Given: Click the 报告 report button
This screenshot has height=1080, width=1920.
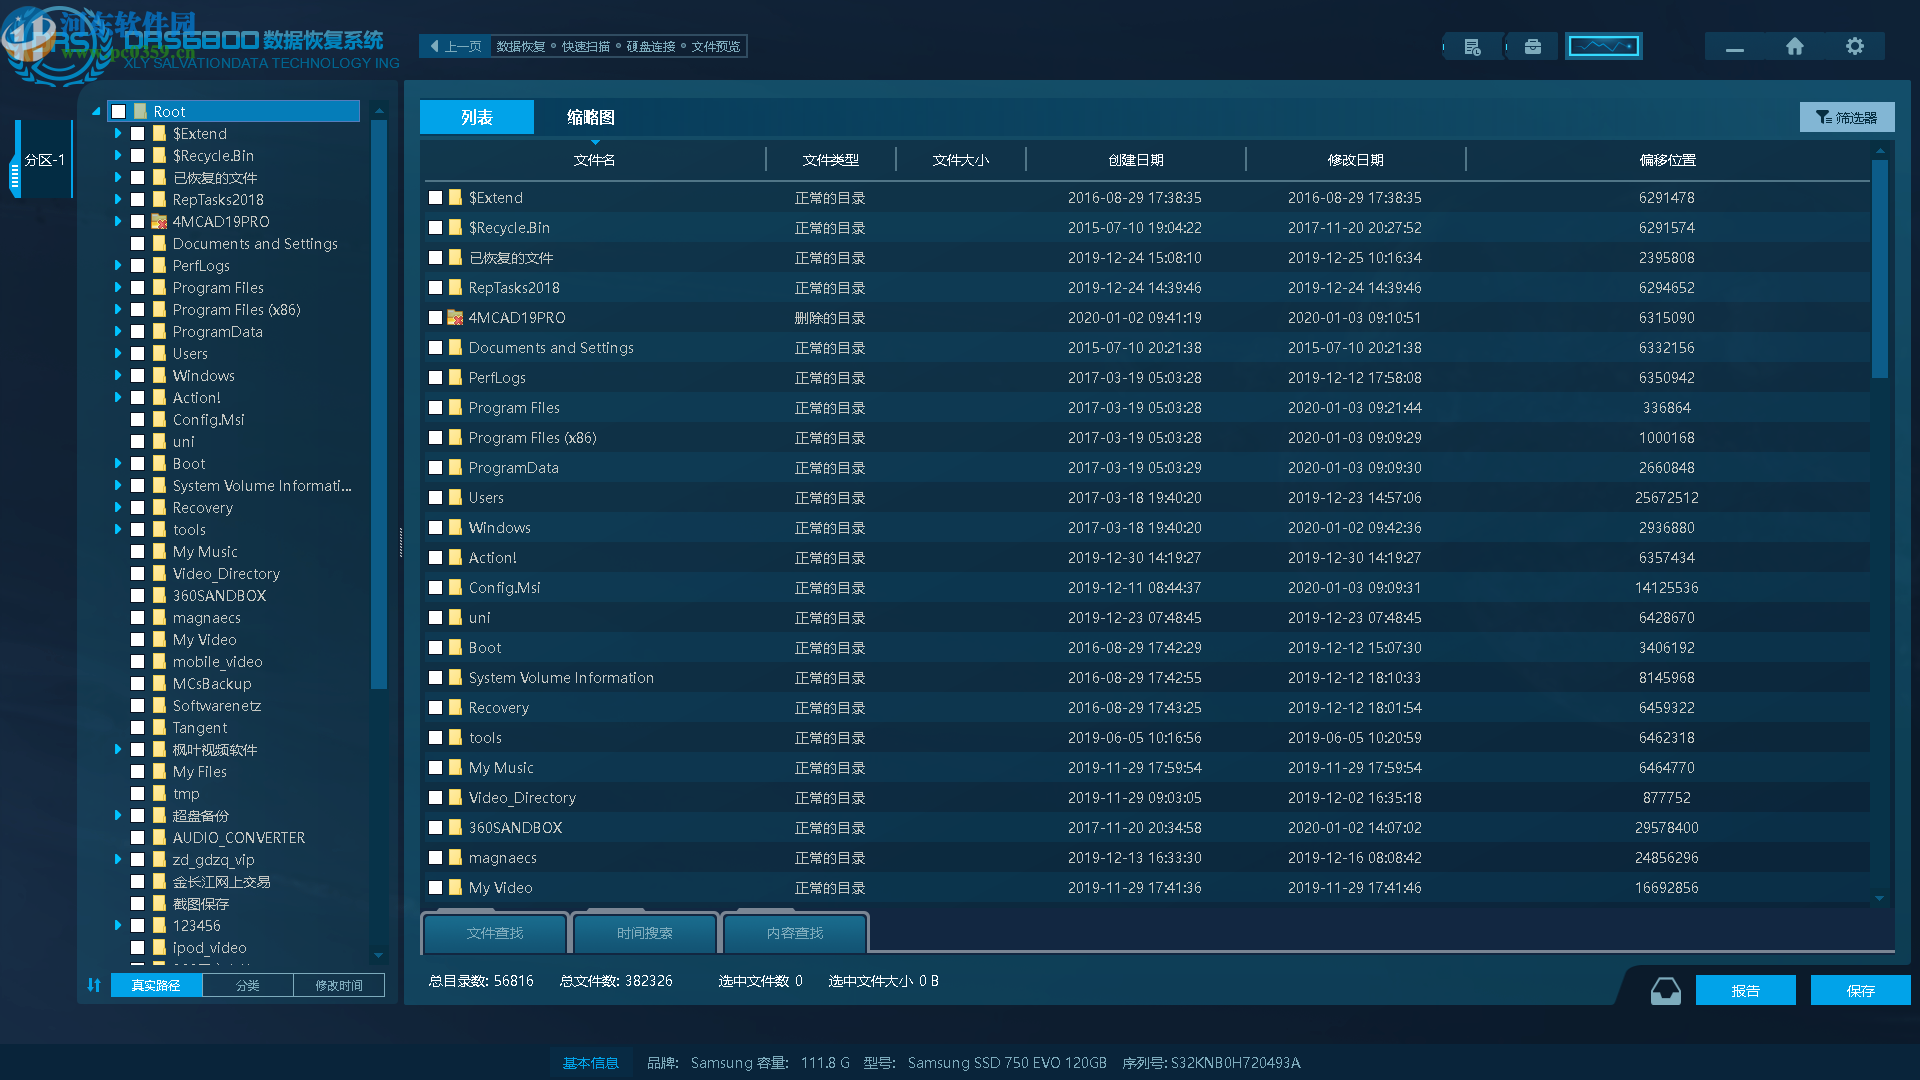Looking at the screenshot, I should (x=1745, y=991).
